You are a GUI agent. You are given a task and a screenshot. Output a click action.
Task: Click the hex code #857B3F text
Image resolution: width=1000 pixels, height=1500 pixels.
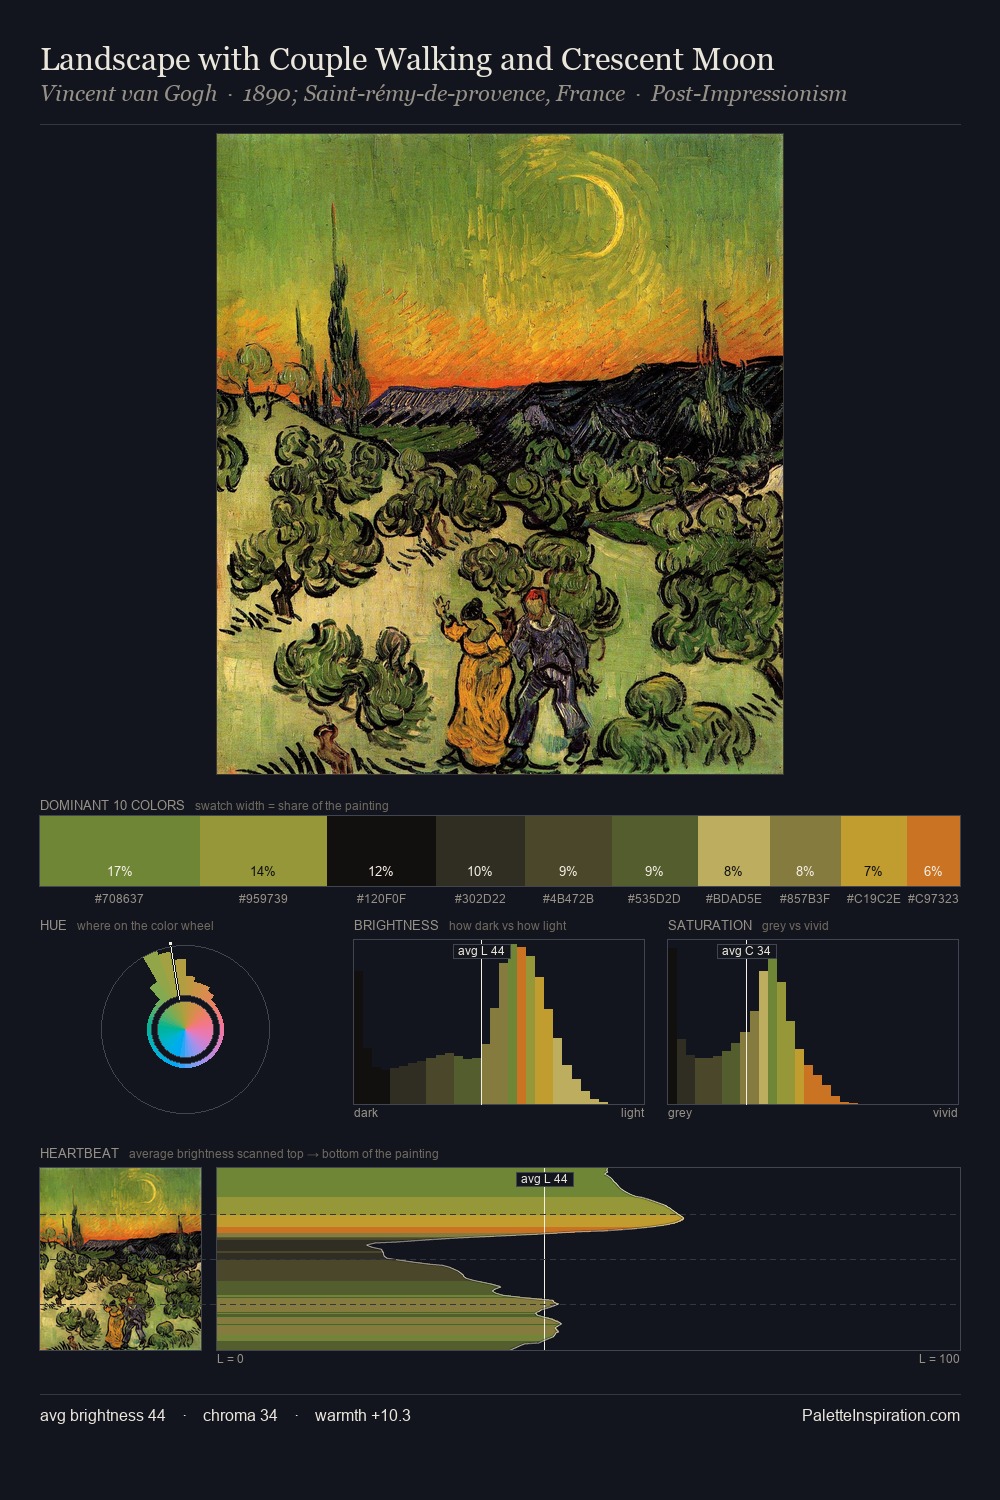805,899
